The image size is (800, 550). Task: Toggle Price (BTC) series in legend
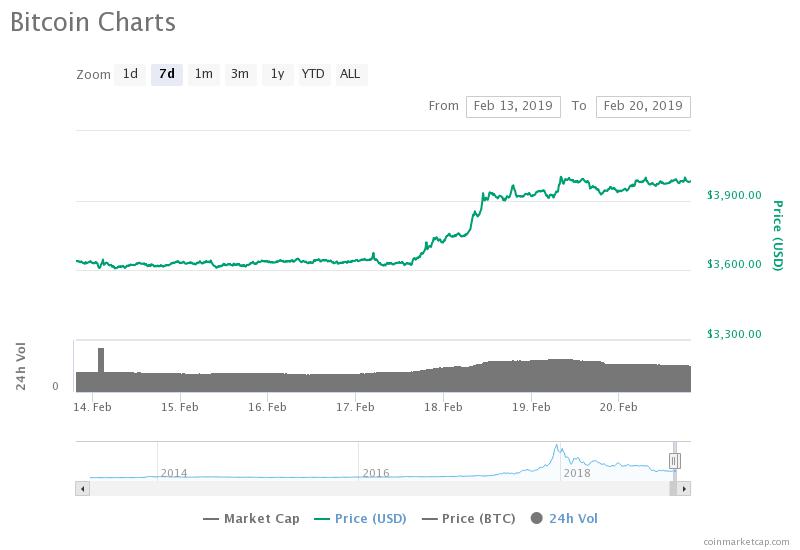tap(468, 519)
